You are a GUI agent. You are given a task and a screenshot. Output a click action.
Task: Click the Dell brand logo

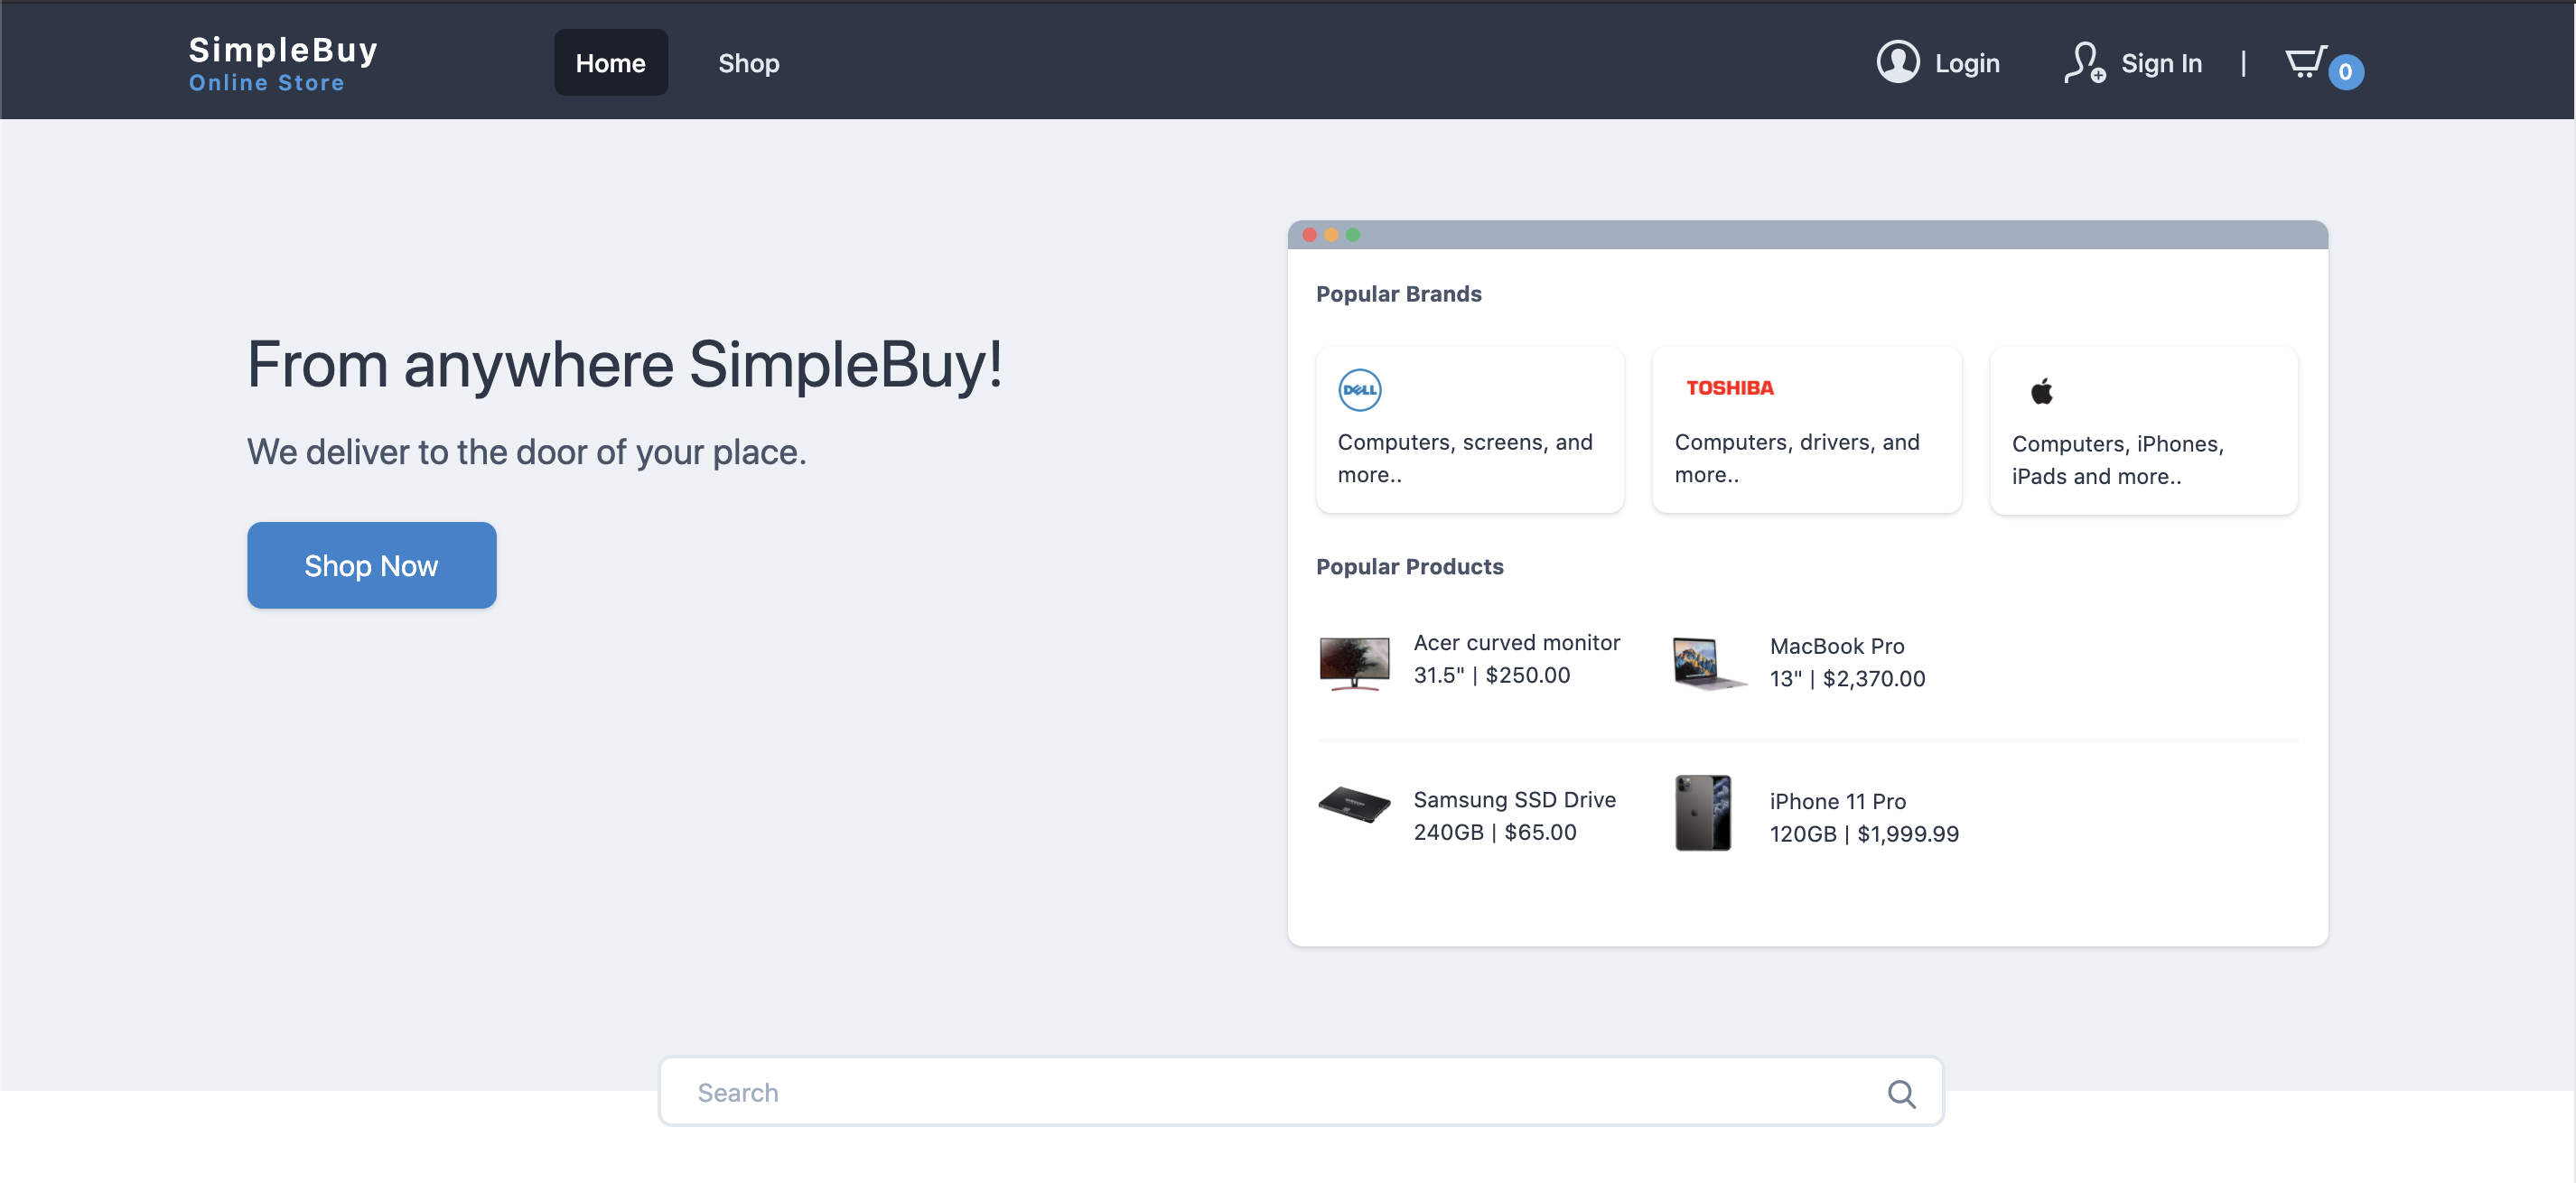pyautogui.click(x=1359, y=389)
